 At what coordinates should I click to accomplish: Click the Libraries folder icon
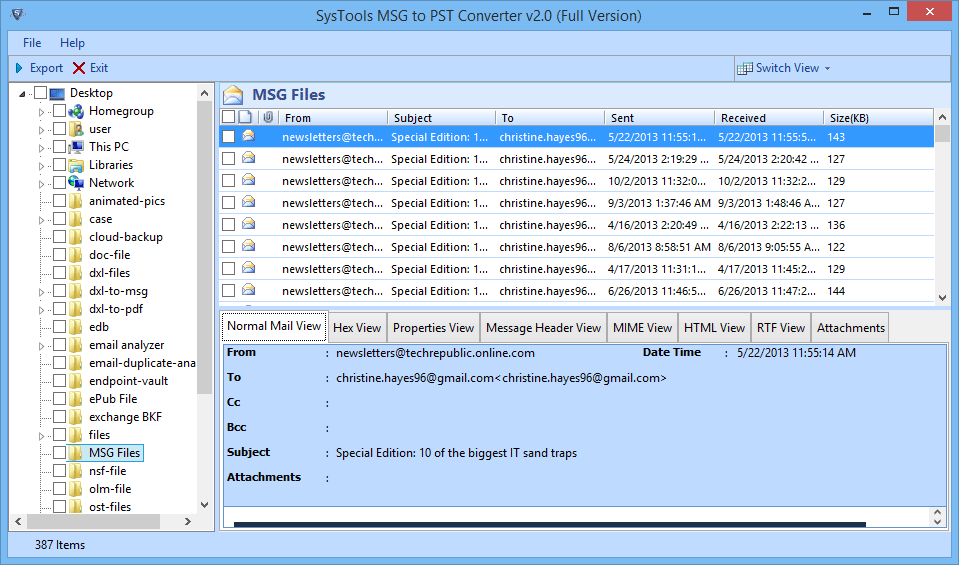click(76, 165)
